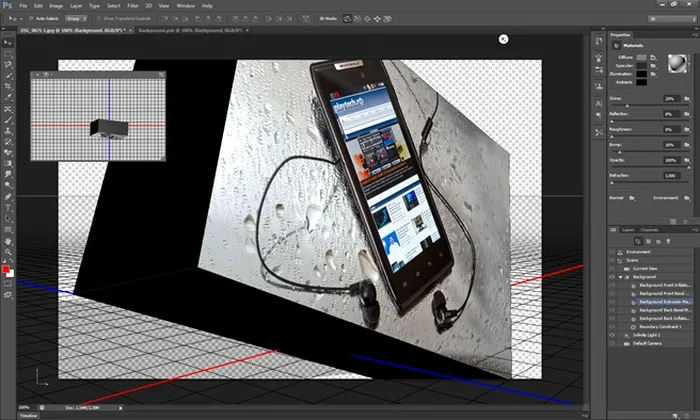Select the Clone Stamp tool
700x420 pixels.
click(8, 131)
